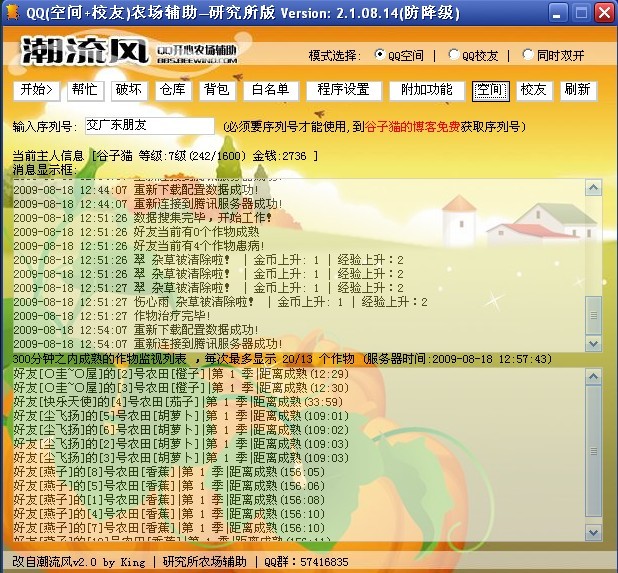Select row 燕子 [7]号农田[香蕉]
Screen dimensions: 618x573
tap(169, 528)
